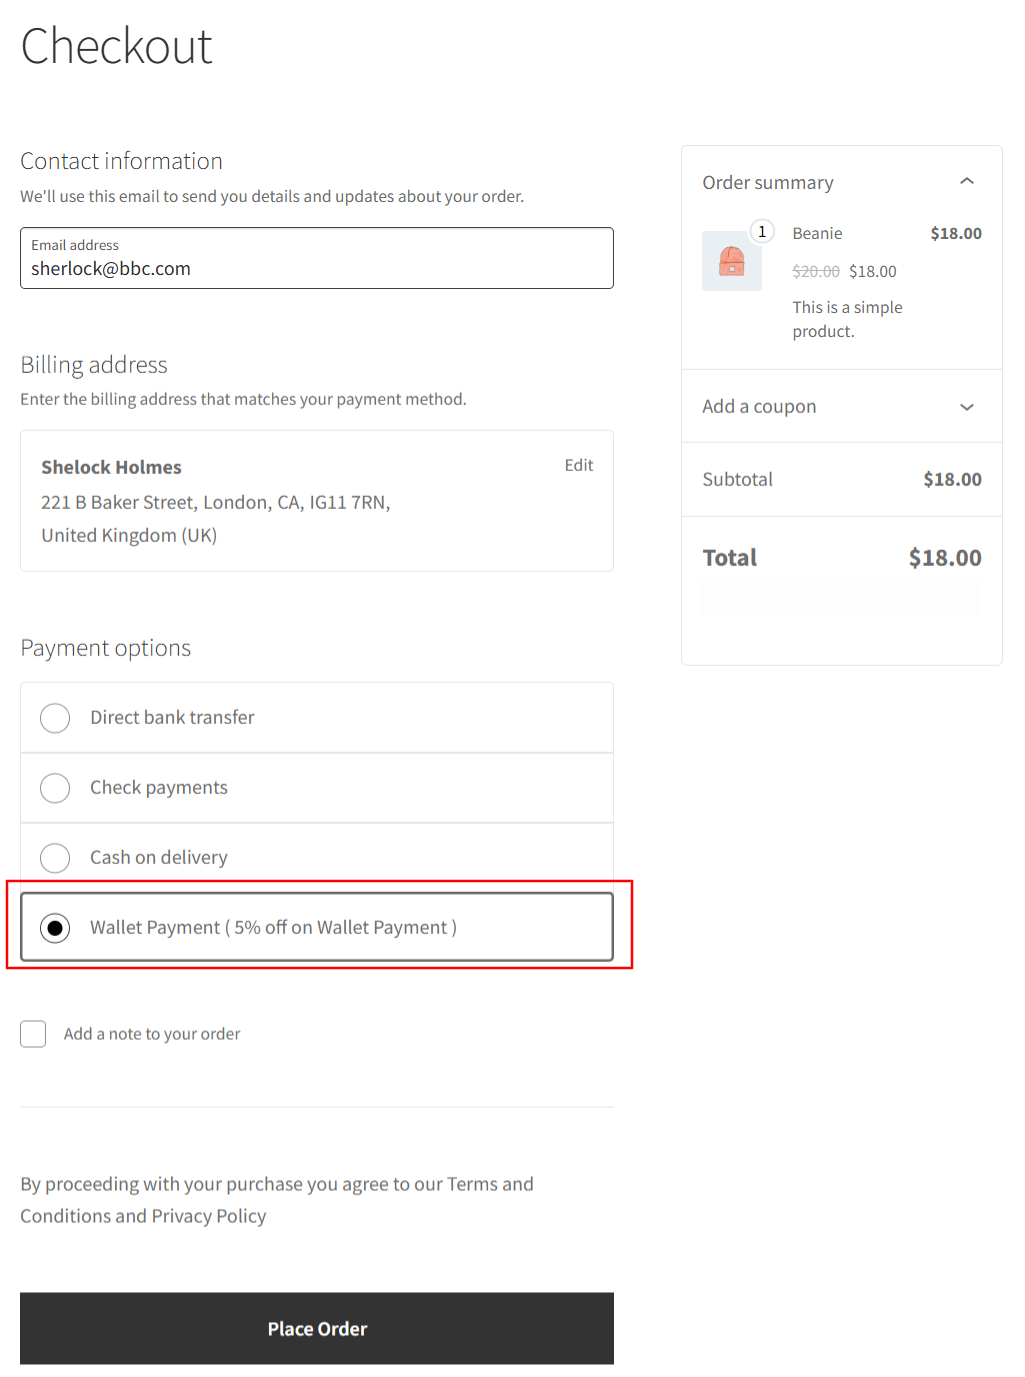Click the Order summary collapse chevron
Screen dimensions: 1025x1377
click(x=966, y=181)
